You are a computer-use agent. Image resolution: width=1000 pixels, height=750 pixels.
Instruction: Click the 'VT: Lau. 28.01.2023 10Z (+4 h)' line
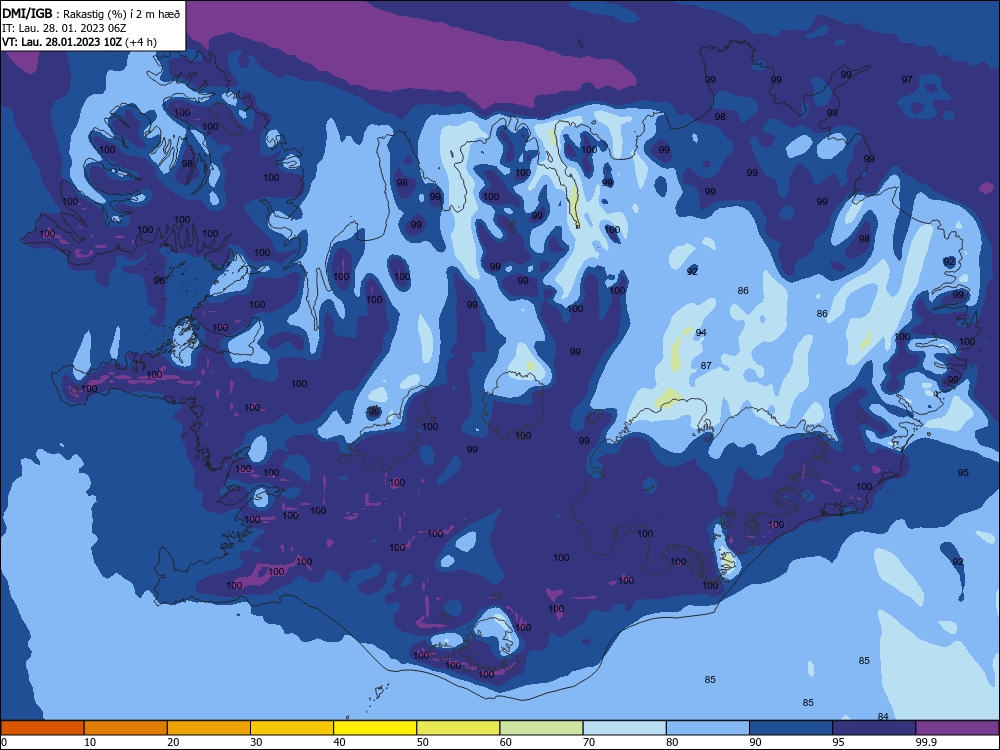pyautogui.click(x=79, y=42)
